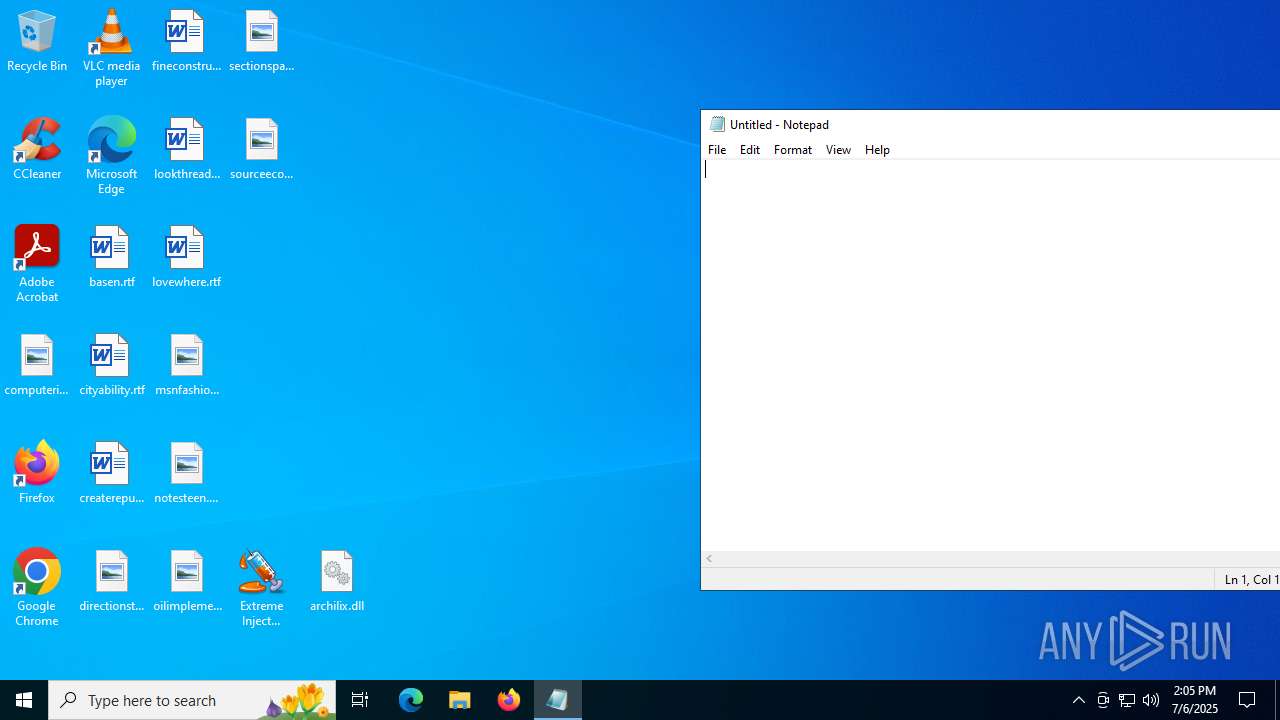
Task: Select the Google Chrome desktop shortcut
Action: pos(37,588)
